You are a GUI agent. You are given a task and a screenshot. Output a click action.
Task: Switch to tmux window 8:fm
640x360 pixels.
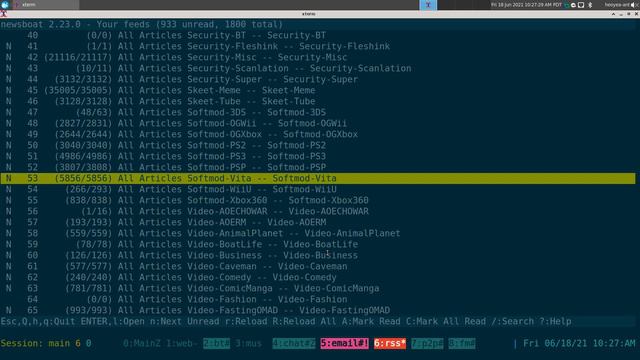click(462, 343)
